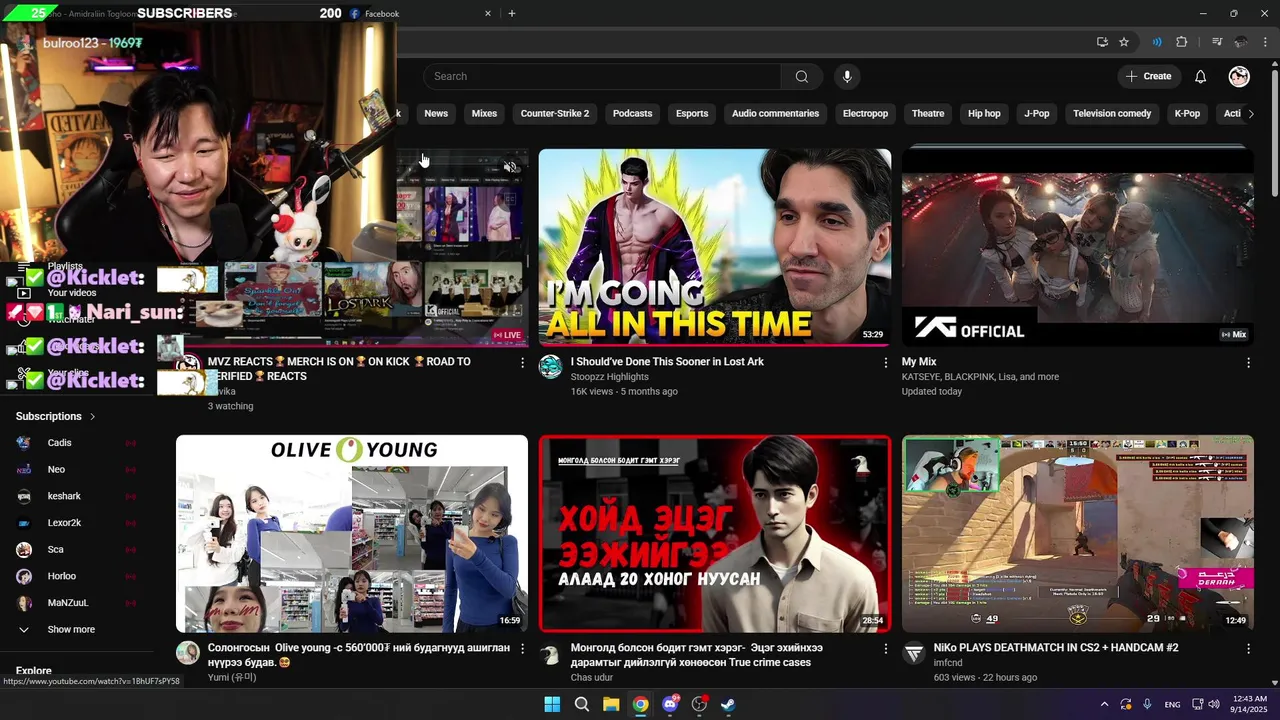Viewport: 1280px width, 720px height.
Task: Open Chrome three-dot menu
Action: click(x=1265, y=42)
